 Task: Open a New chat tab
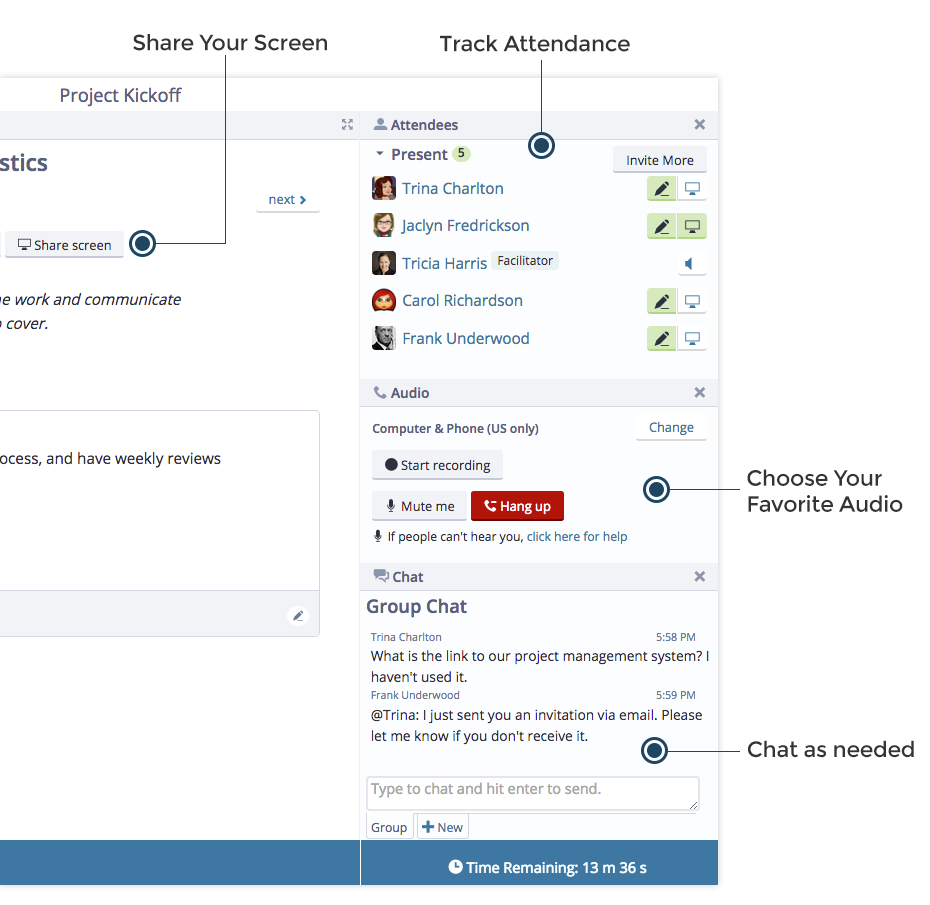(443, 827)
